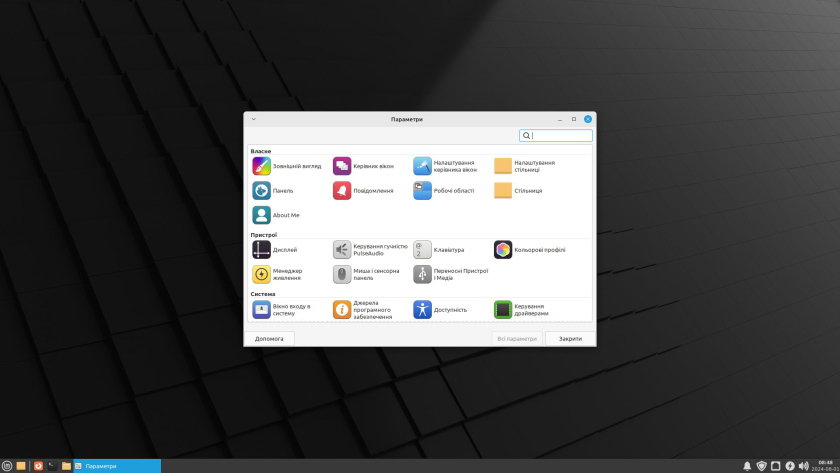Open Кольорові профілі color profiles
This screenshot has height=473, width=840.
530,250
